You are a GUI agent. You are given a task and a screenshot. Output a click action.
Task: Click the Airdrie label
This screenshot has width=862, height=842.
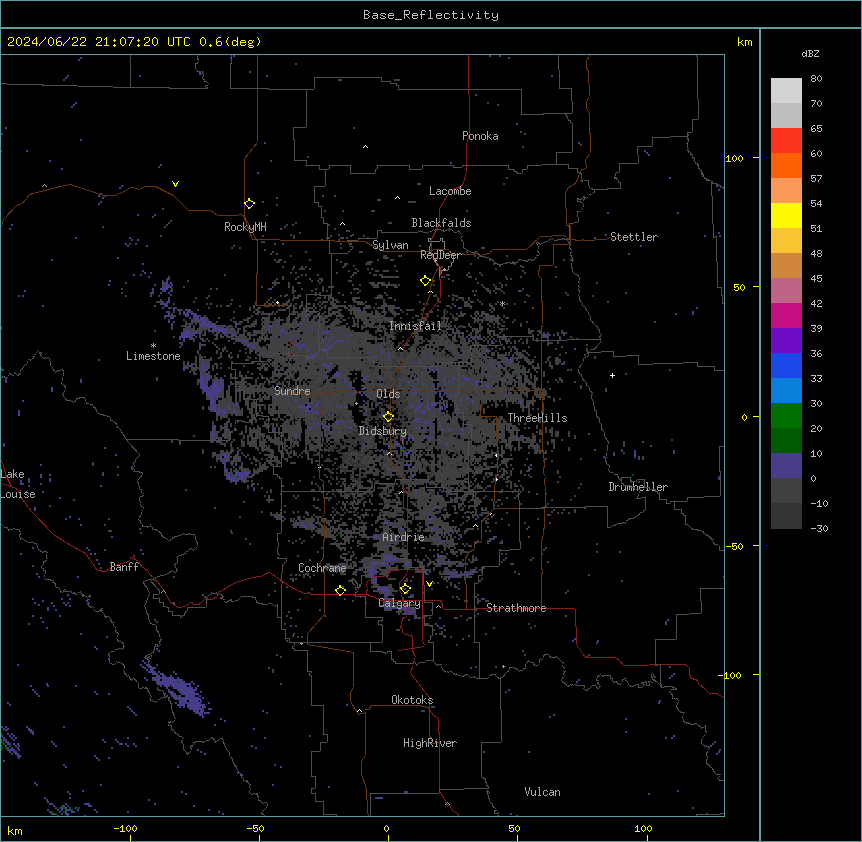[404, 537]
